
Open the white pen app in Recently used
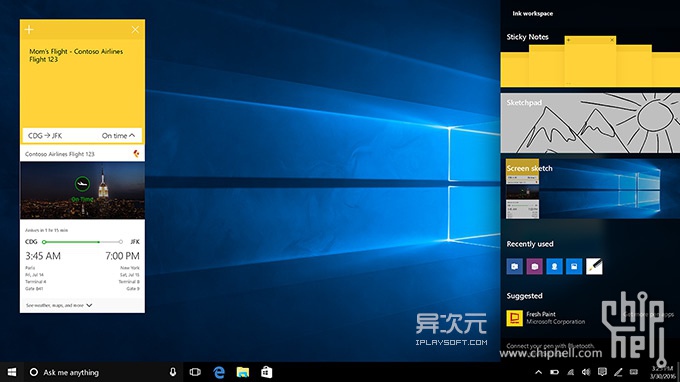[x=594, y=266]
